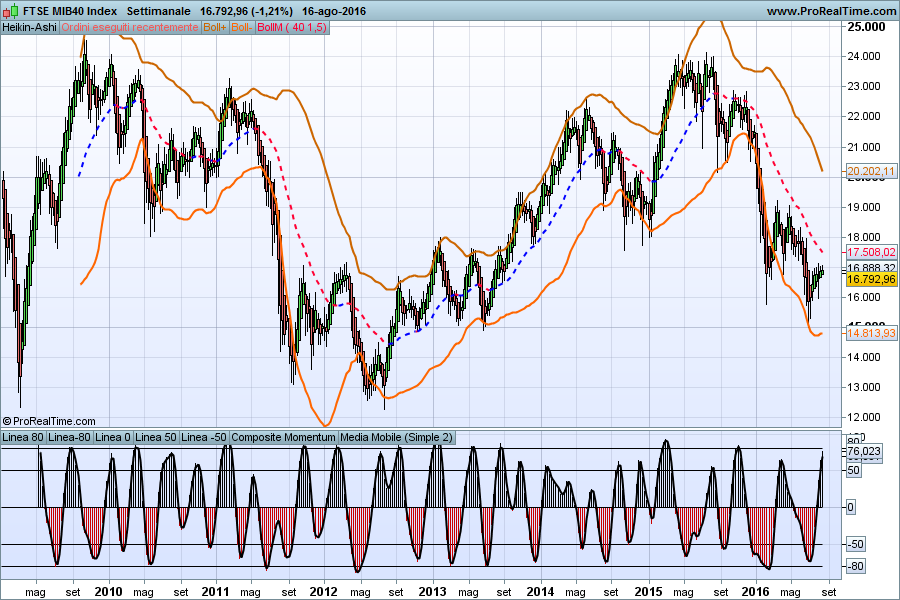Click the orange 14.813,93 lower band price label
Viewport: 900px width, 600px height.
(871, 333)
